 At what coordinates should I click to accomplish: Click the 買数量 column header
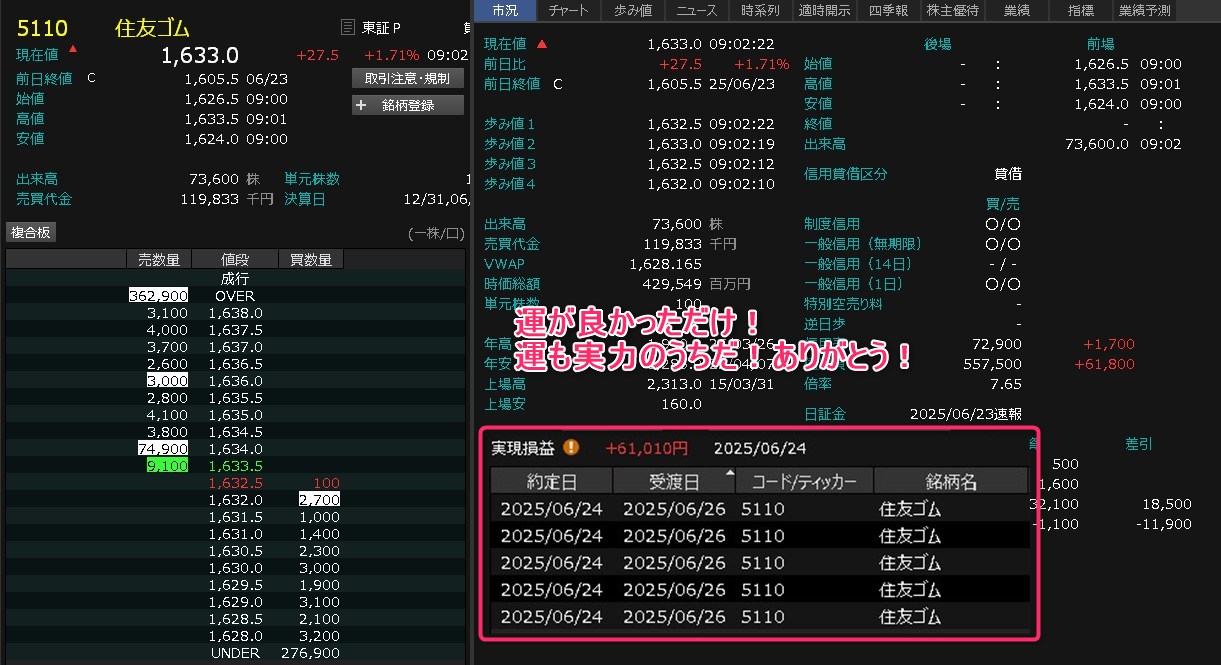(x=311, y=260)
